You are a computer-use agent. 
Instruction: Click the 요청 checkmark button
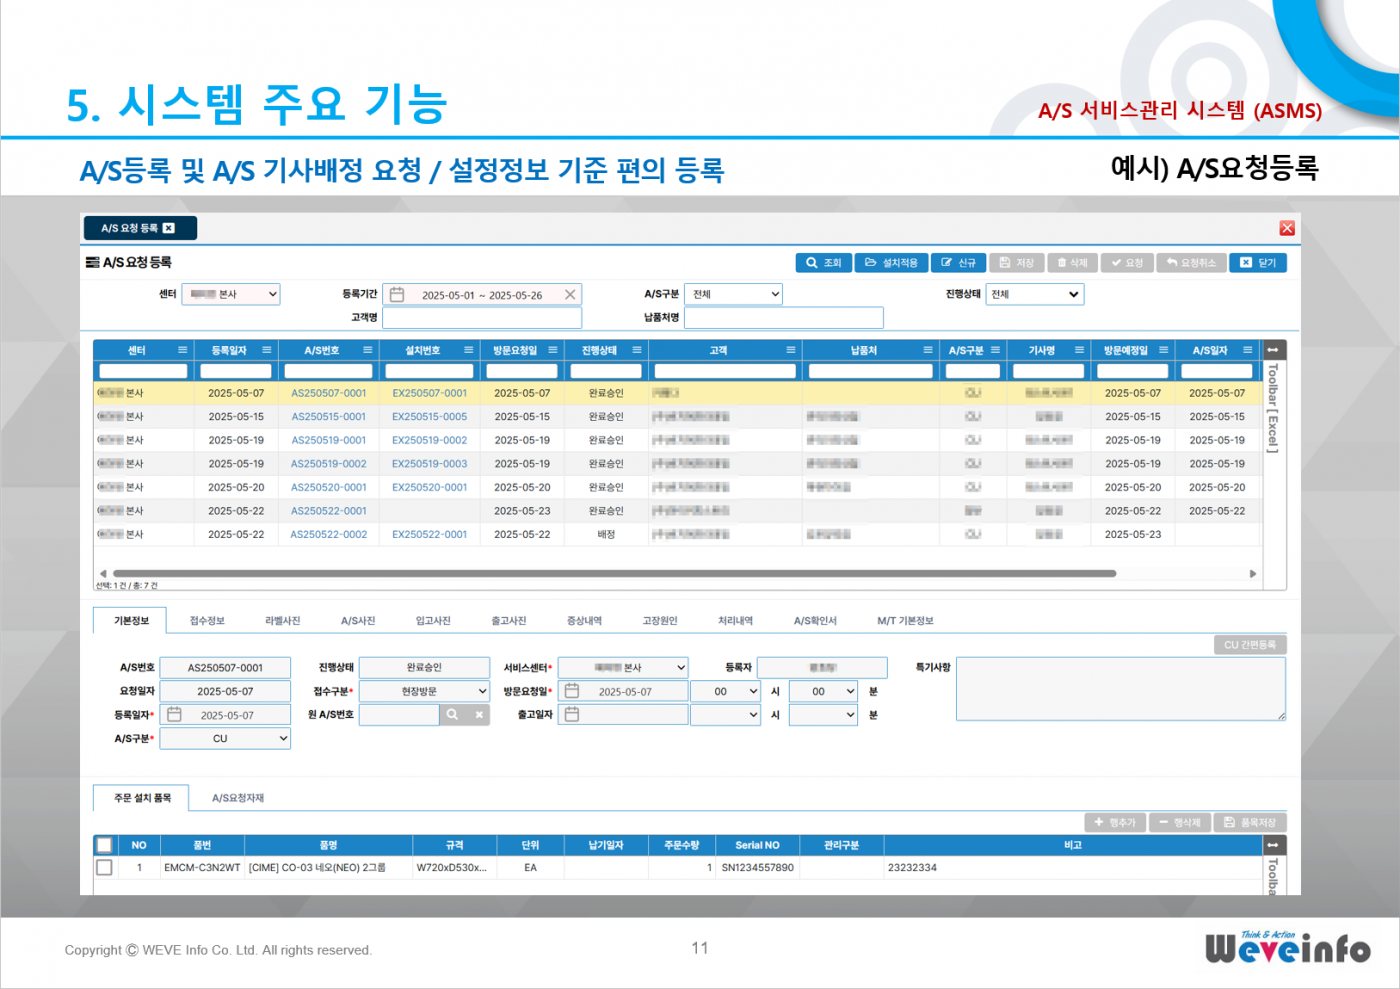1115,262
